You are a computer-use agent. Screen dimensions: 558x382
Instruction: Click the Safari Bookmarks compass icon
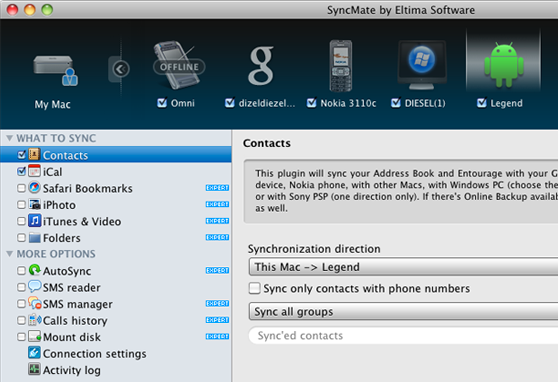(x=34, y=187)
